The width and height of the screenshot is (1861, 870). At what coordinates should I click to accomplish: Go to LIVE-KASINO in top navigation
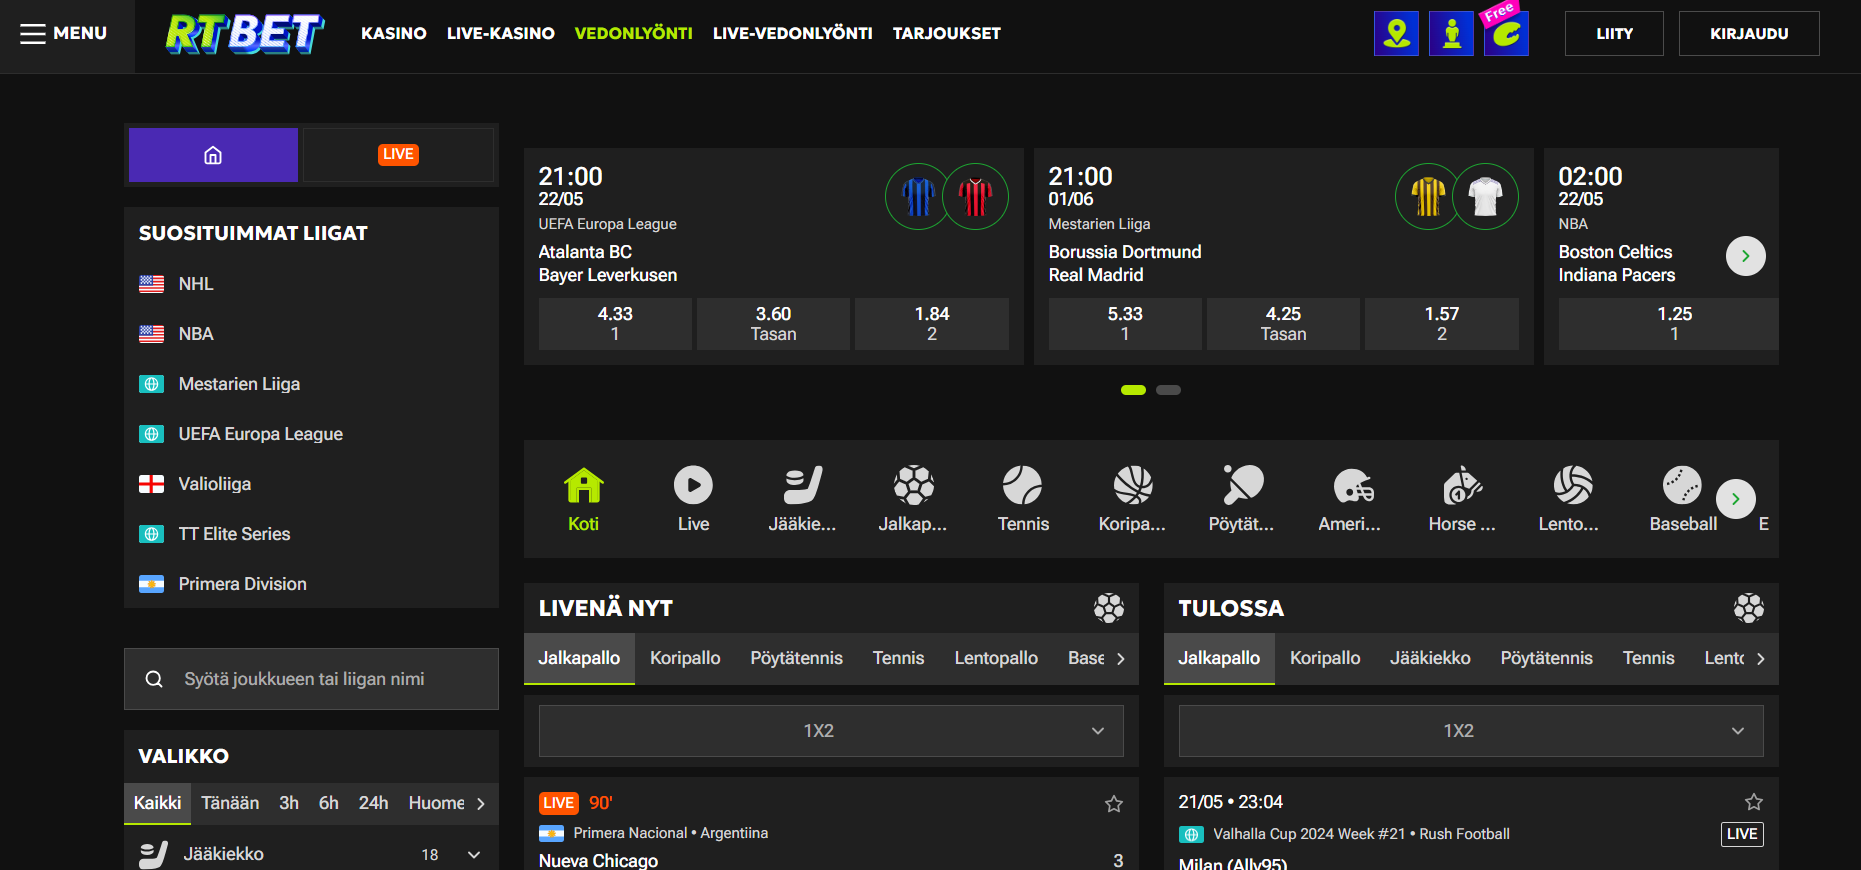point(501,33)
